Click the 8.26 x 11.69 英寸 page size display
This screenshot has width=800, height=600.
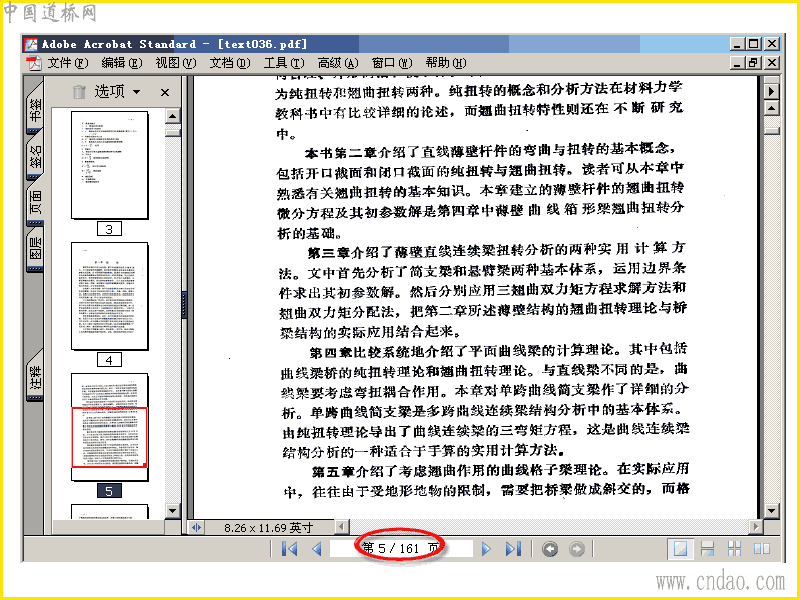[269, 528]
